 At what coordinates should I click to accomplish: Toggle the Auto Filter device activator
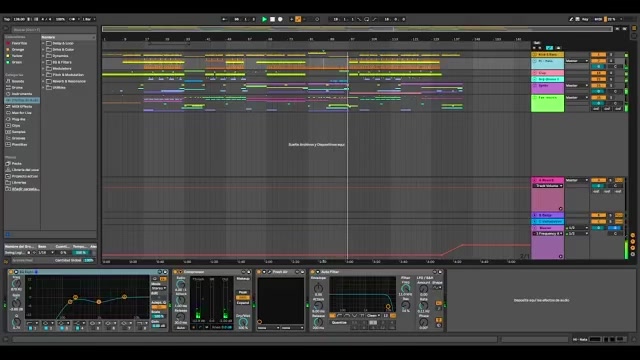(x=313, y=272)
